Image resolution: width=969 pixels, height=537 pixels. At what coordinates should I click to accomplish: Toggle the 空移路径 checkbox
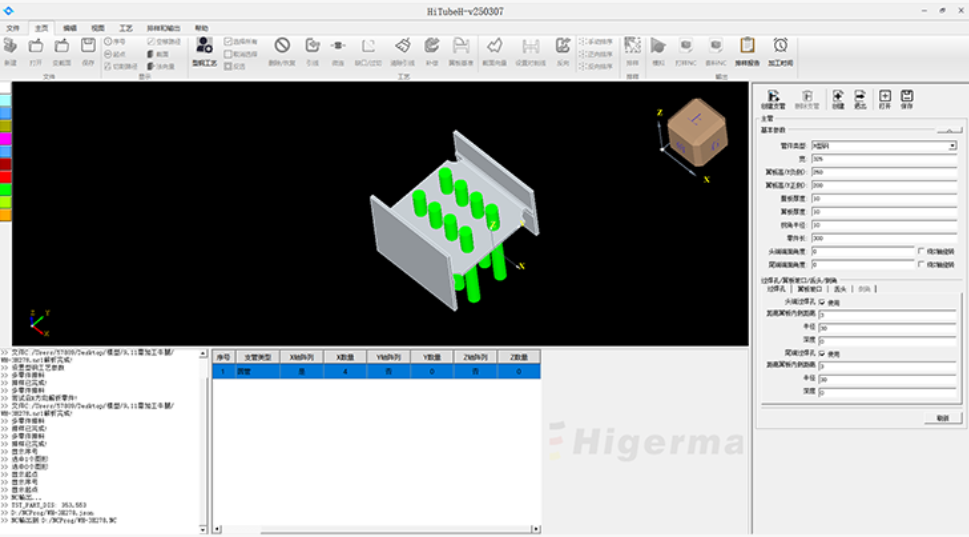(x=151, y=42)
